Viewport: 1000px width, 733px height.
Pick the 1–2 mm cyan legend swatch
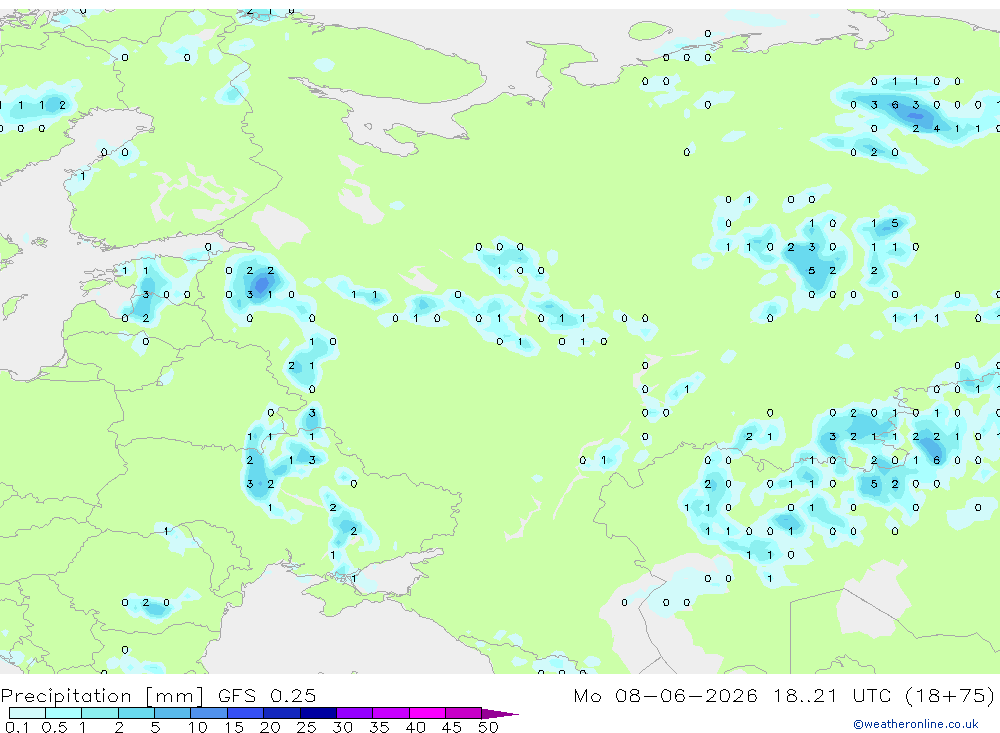(100, 713)
